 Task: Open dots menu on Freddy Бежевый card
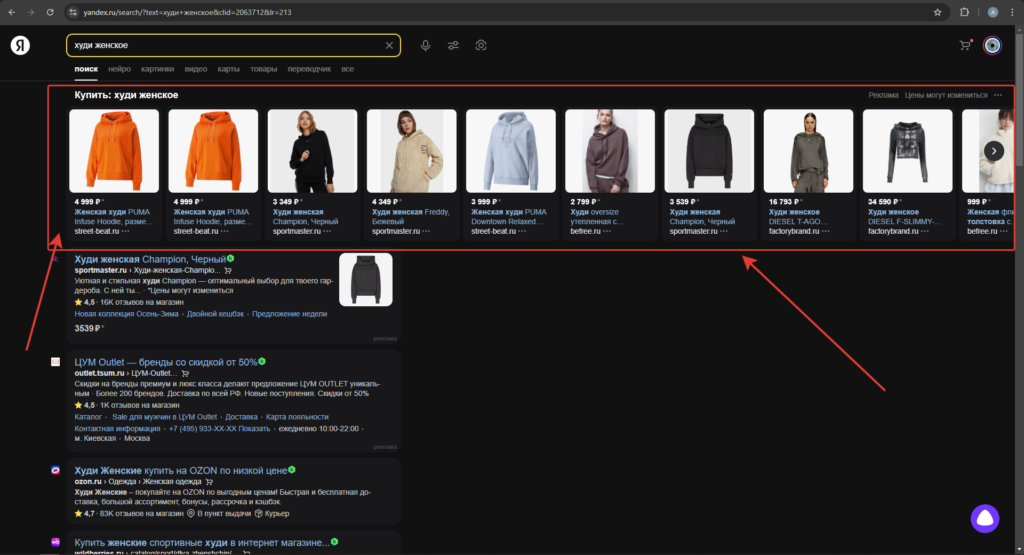(x=426, y=231)
